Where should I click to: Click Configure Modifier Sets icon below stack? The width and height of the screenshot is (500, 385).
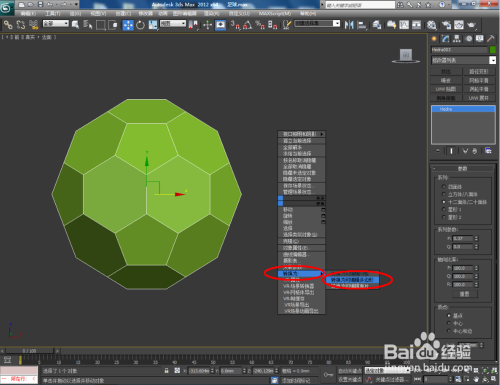coord(488,151)
